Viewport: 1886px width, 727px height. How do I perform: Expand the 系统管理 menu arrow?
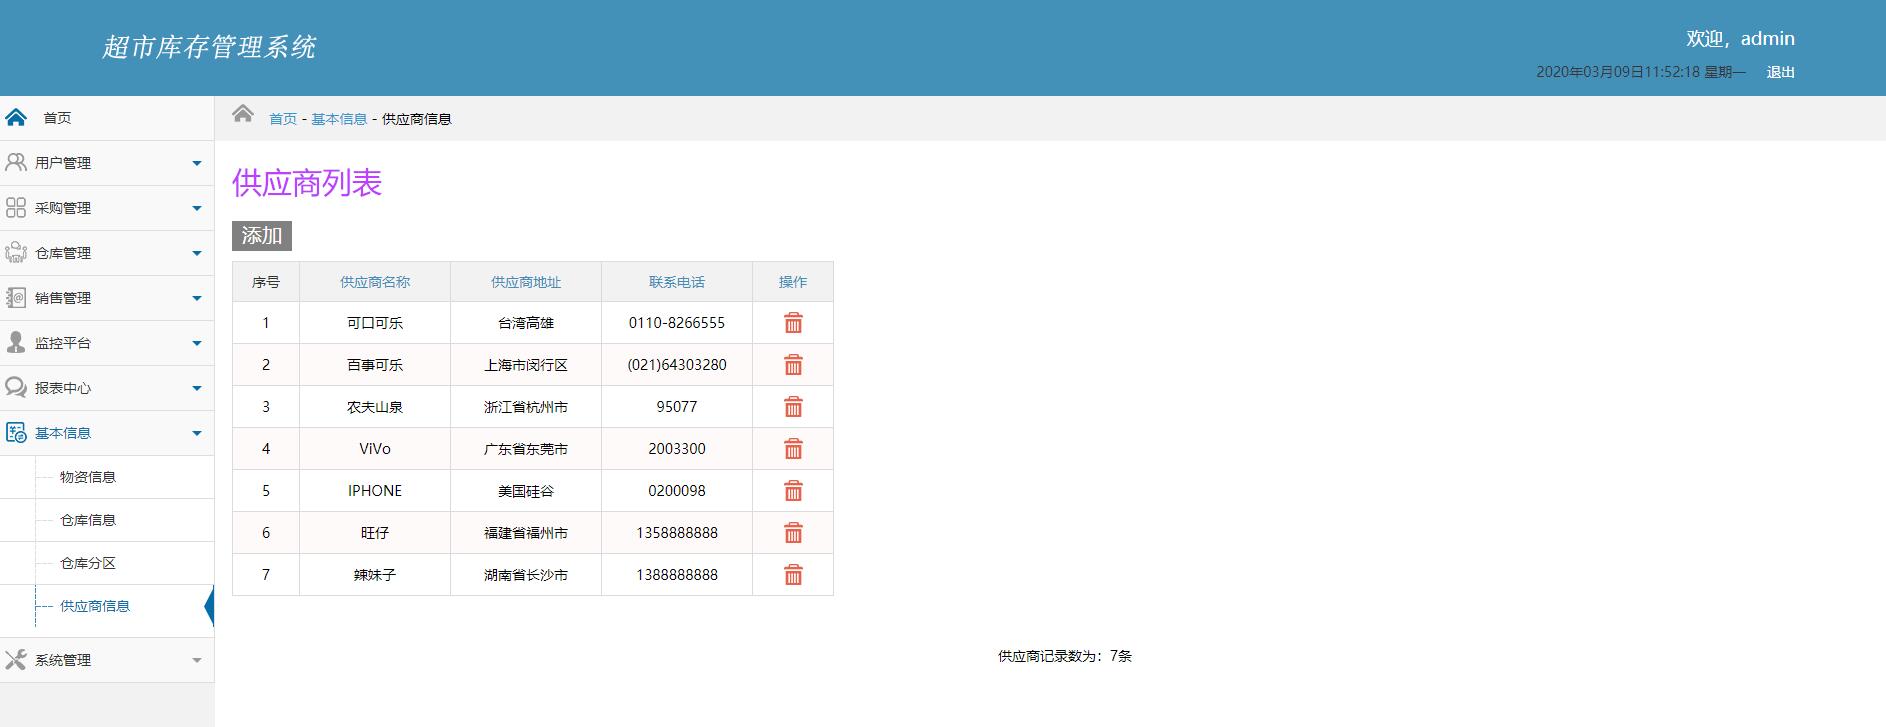coord(197,660)
